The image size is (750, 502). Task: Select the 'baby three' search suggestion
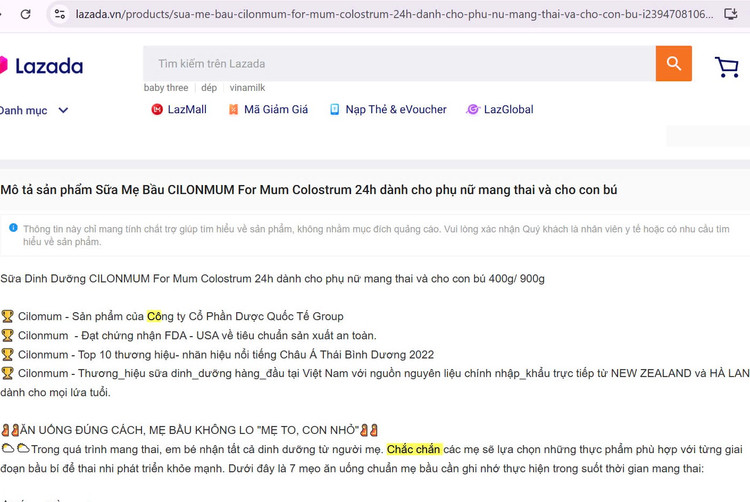pyautogui.click(x=166, y=88)
